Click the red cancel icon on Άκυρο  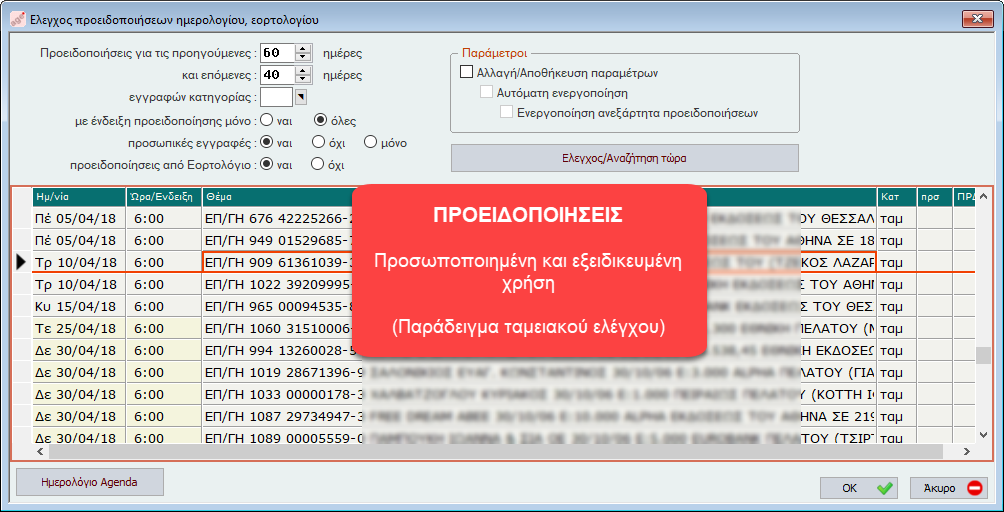pyautogui.click(x=975, y=488)
